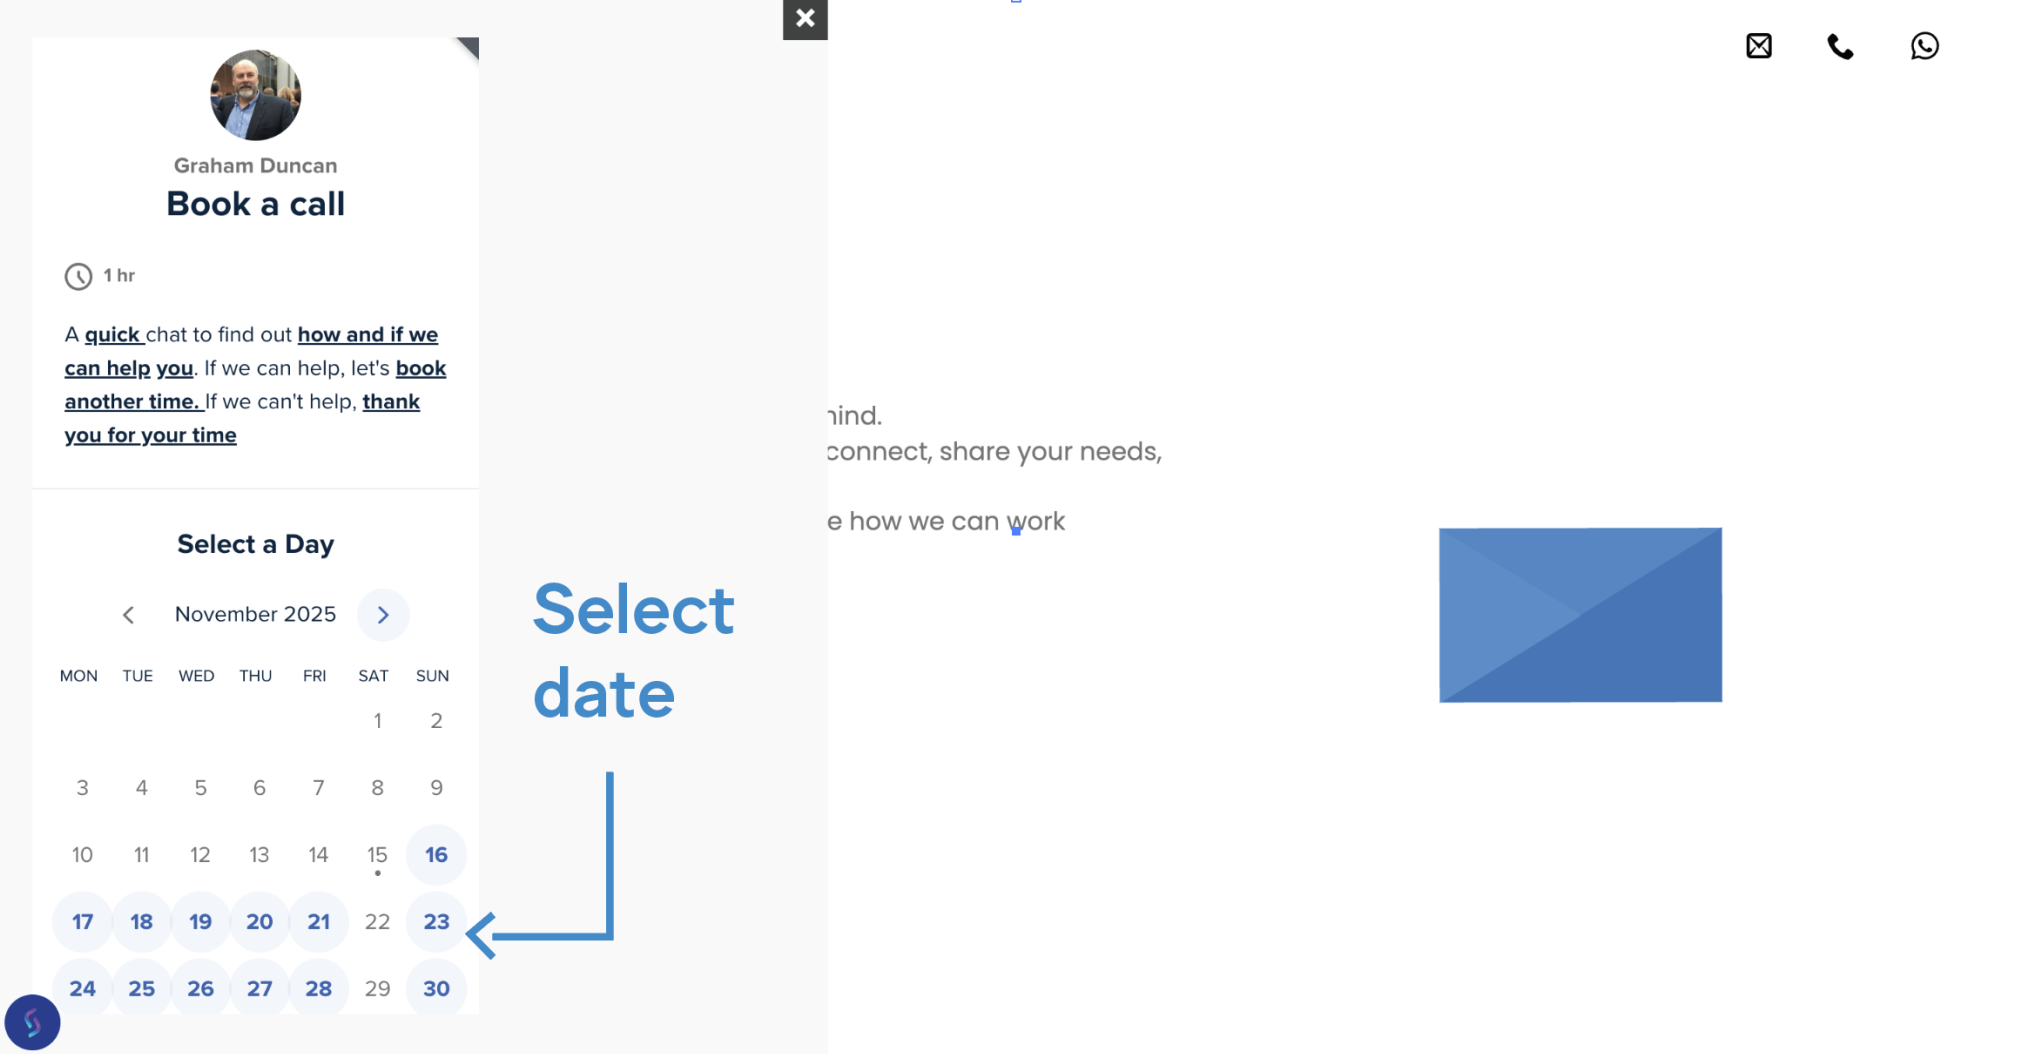Click the large blue envelope image
The image size is (2027, 1054).
(1580, 615)
